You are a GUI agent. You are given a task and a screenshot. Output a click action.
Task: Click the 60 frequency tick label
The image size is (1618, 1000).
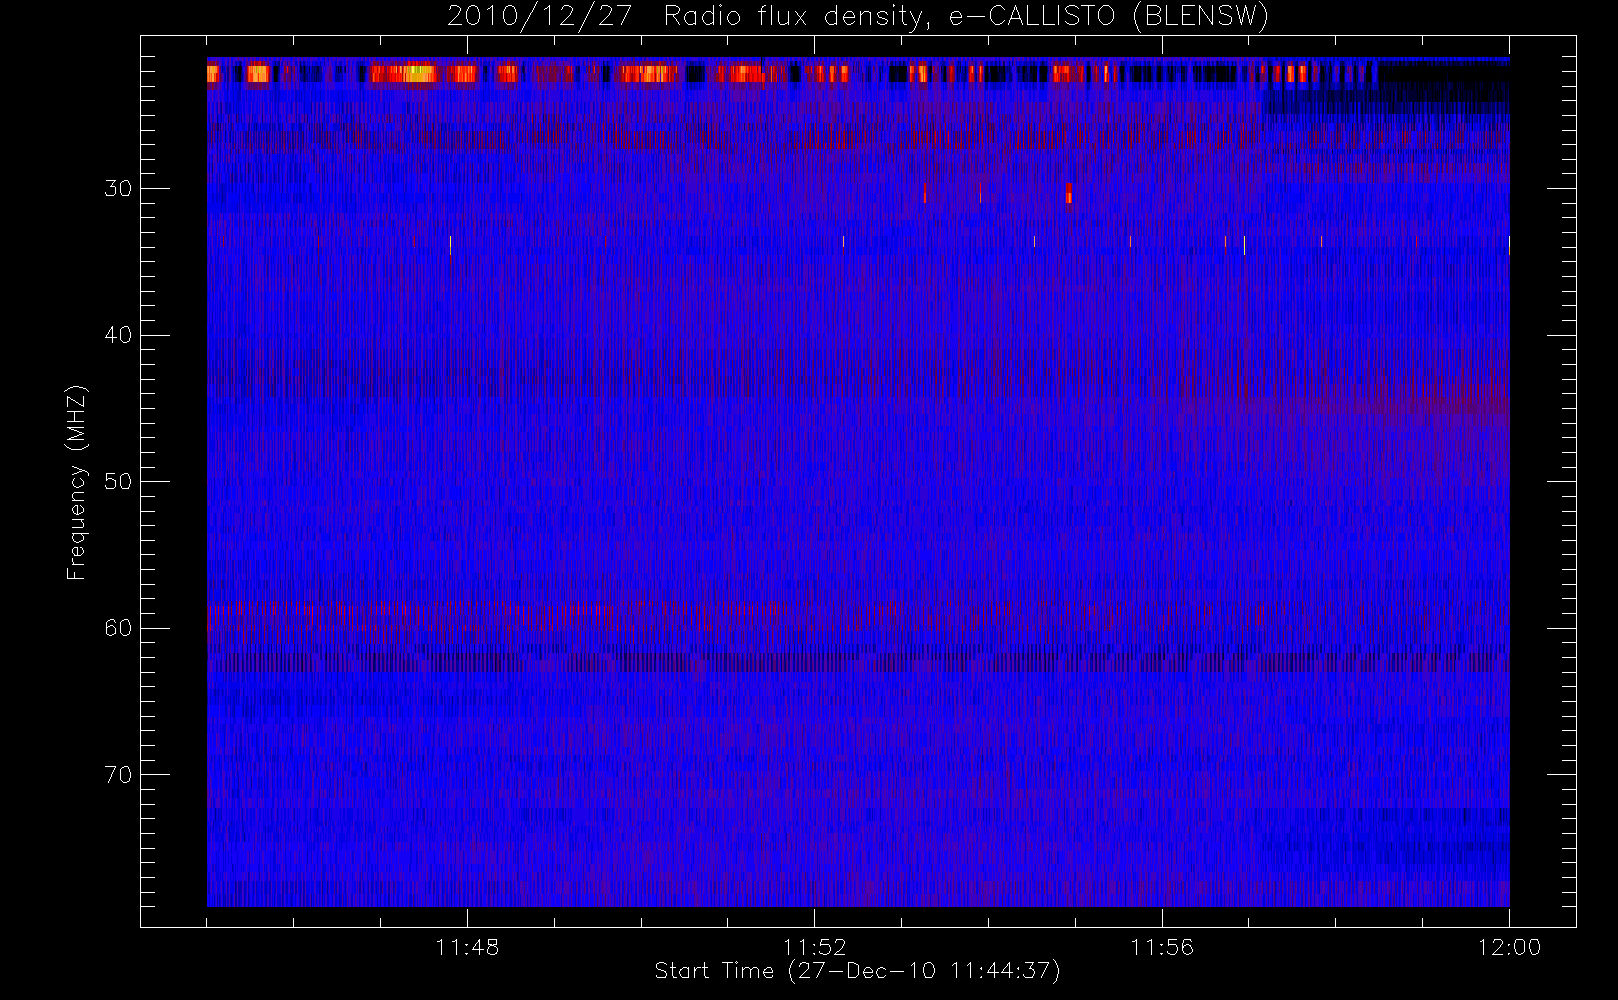tap(118, 628)
